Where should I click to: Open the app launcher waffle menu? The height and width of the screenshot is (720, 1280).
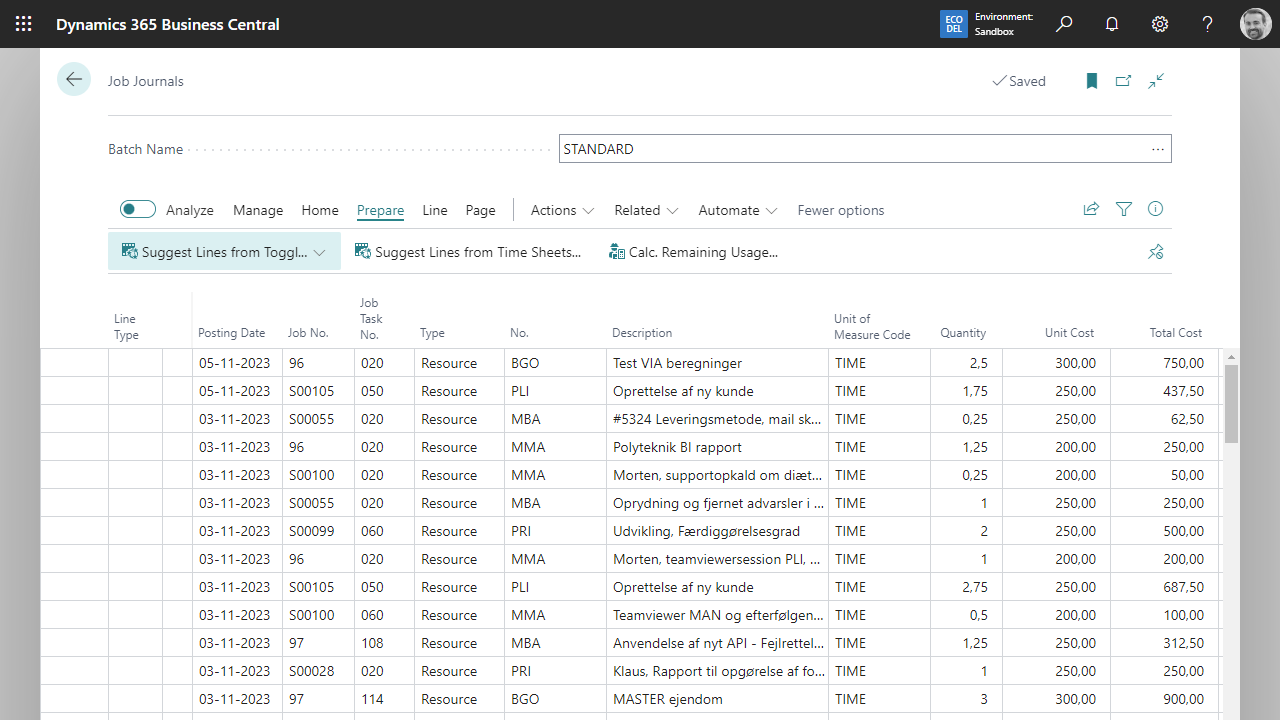click(x=24, y=24)
